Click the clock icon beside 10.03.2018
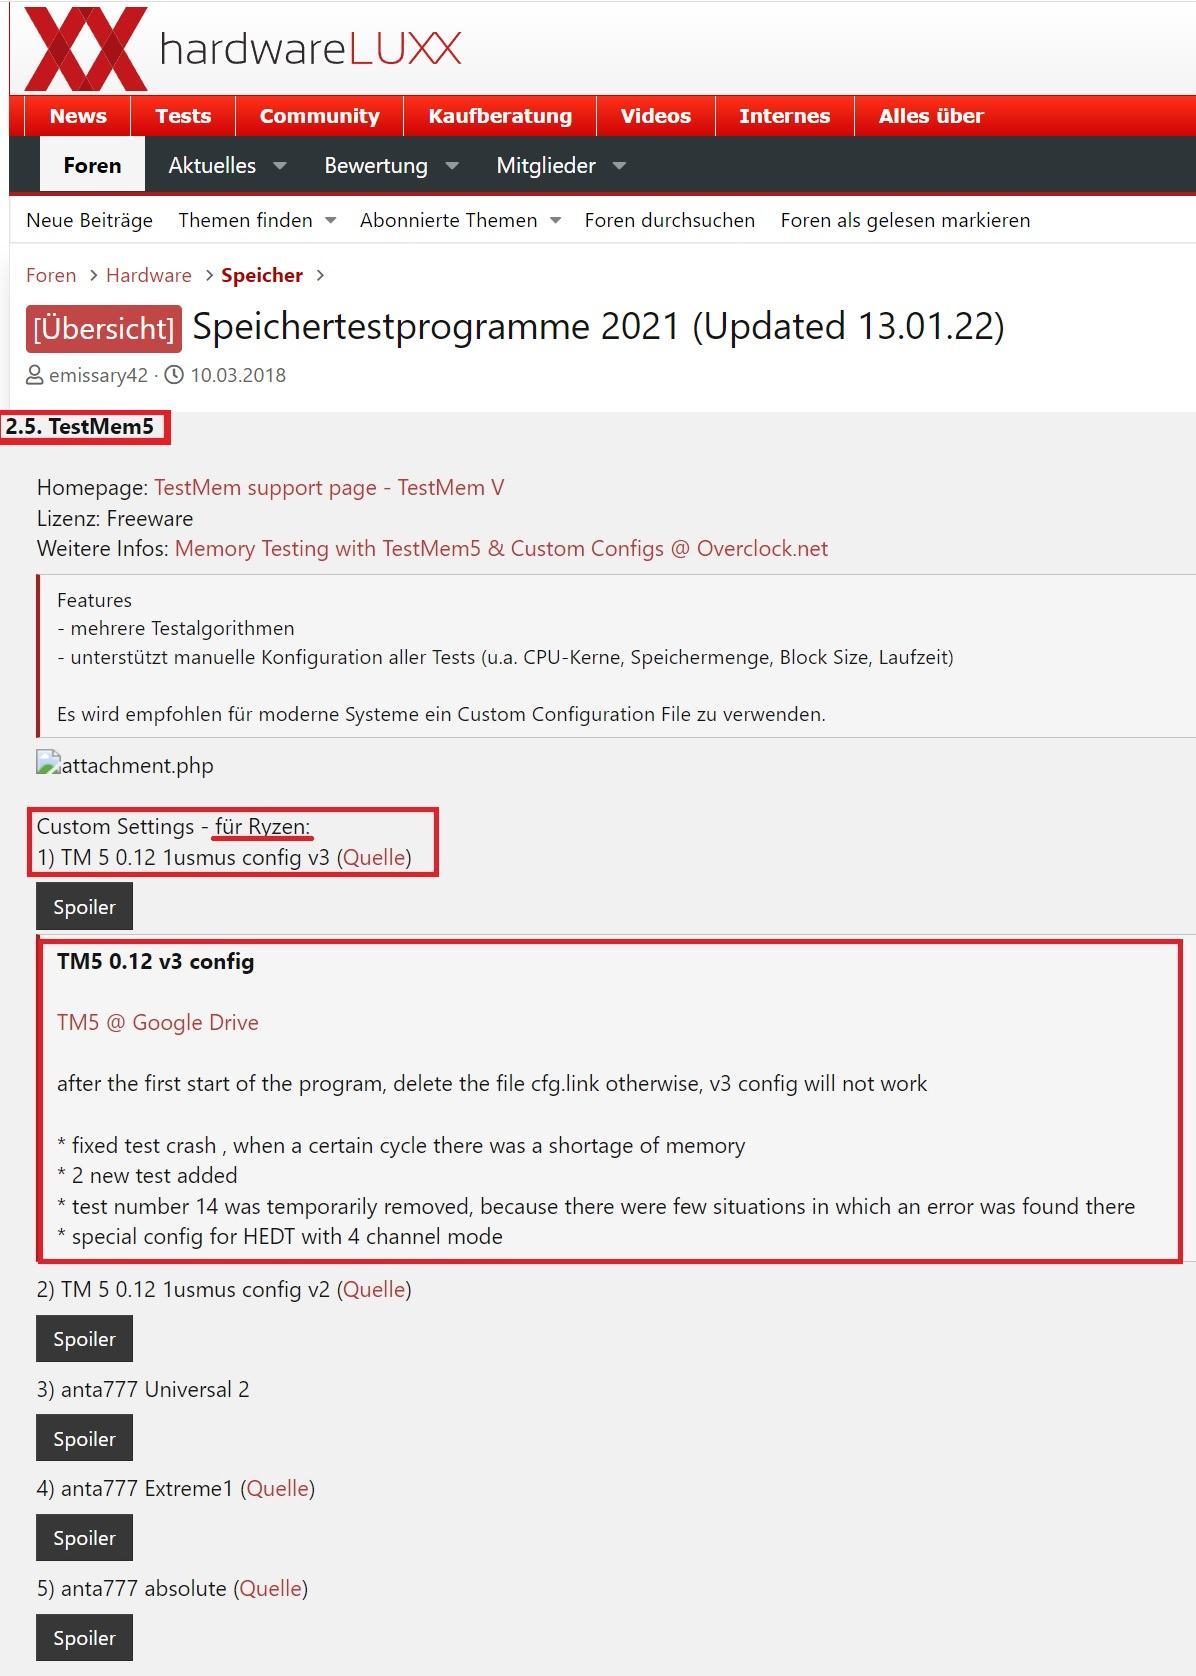Viewport: 1196px width, 1676px height. [x=174, y=375]
